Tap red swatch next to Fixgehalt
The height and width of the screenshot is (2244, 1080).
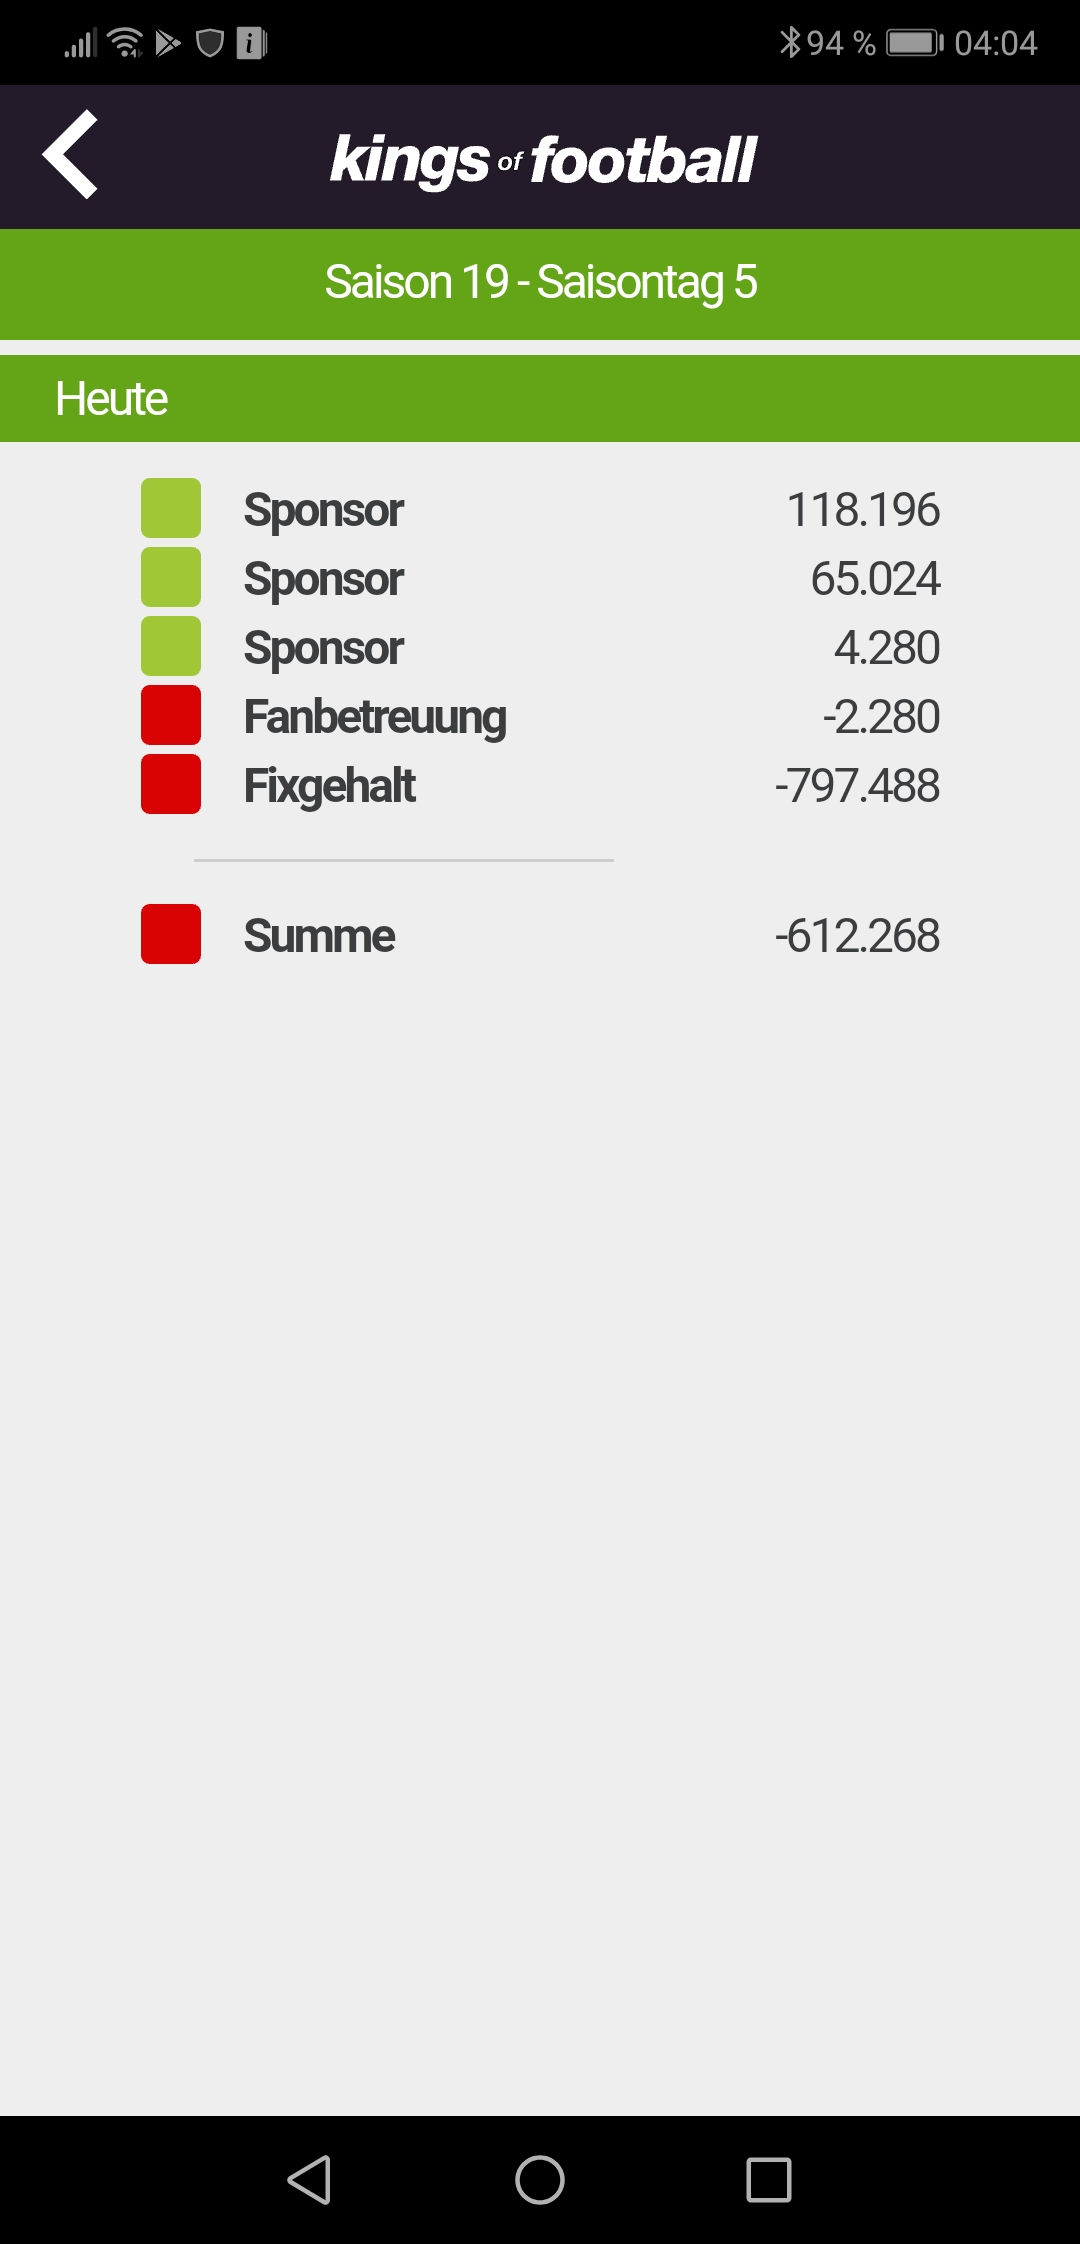pyautogui.click(x=171, y=784)
